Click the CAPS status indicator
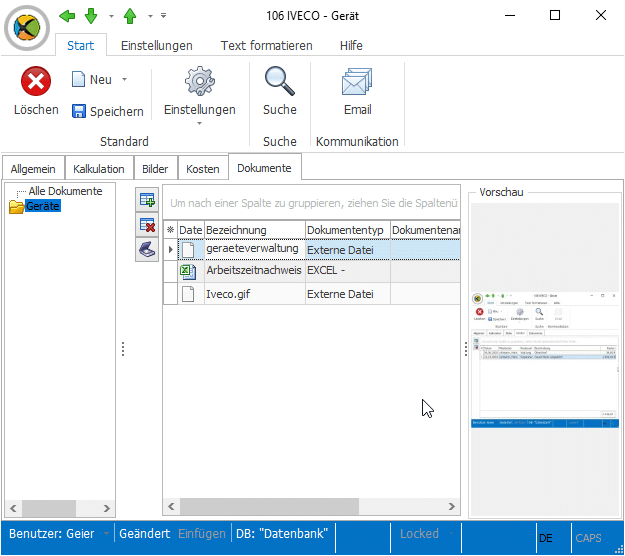 (x=588, y=538)
